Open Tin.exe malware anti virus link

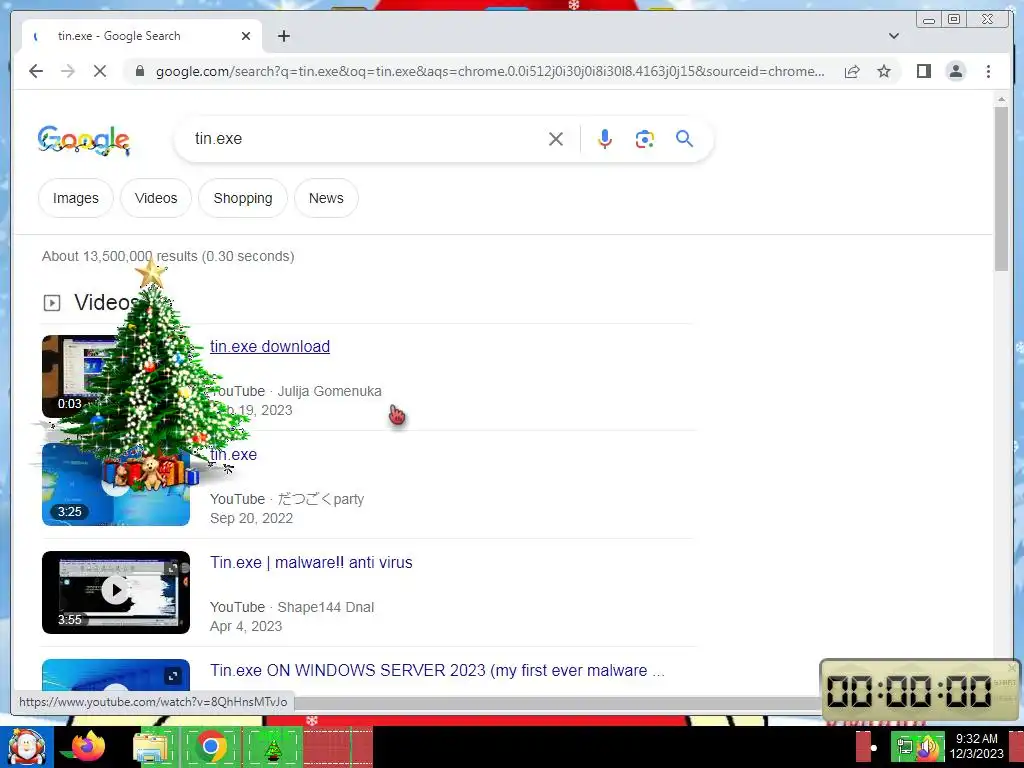311,562
